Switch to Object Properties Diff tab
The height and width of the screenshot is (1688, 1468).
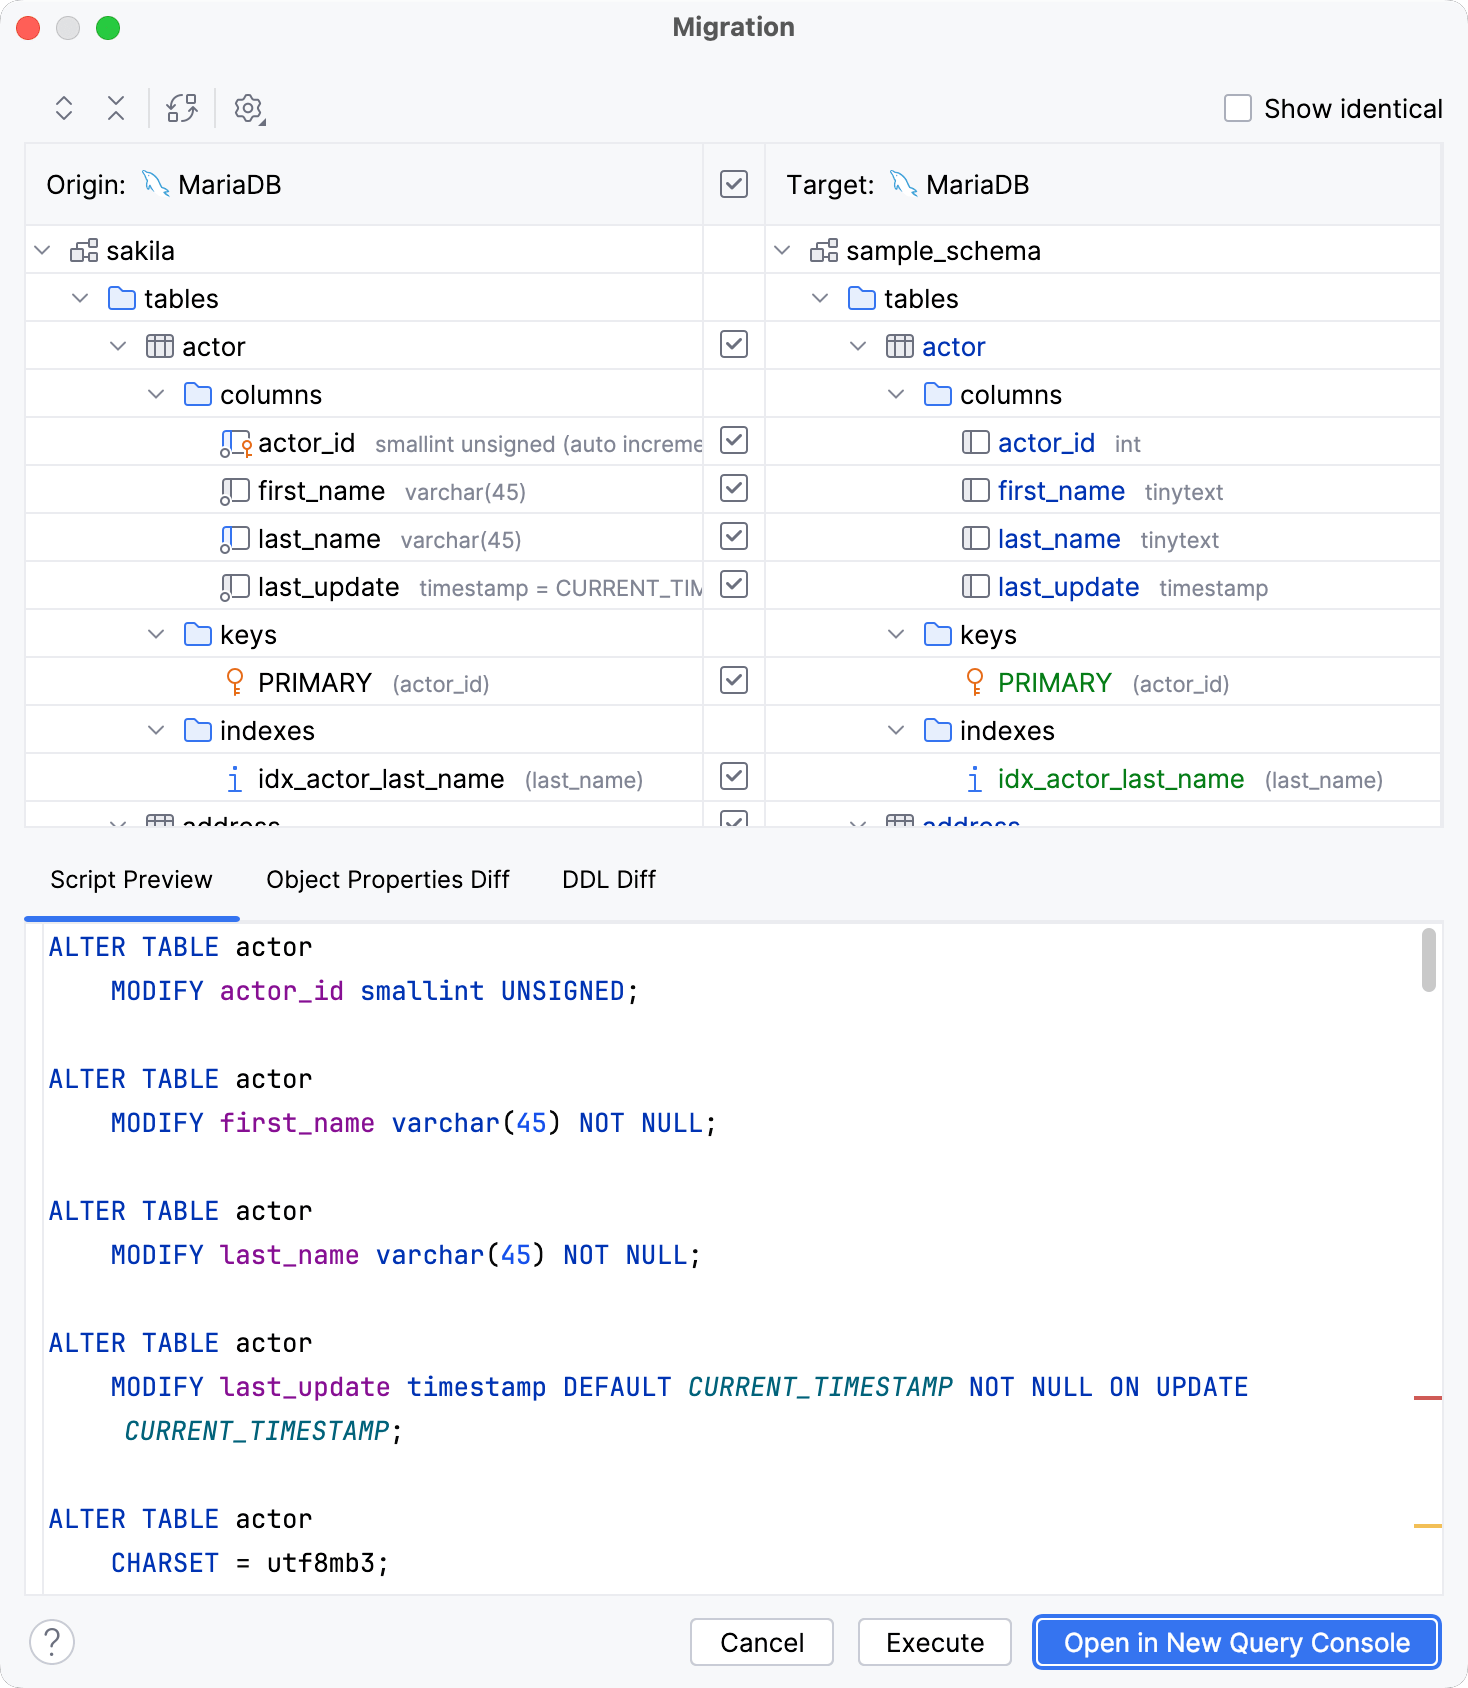tap(388, 880)
